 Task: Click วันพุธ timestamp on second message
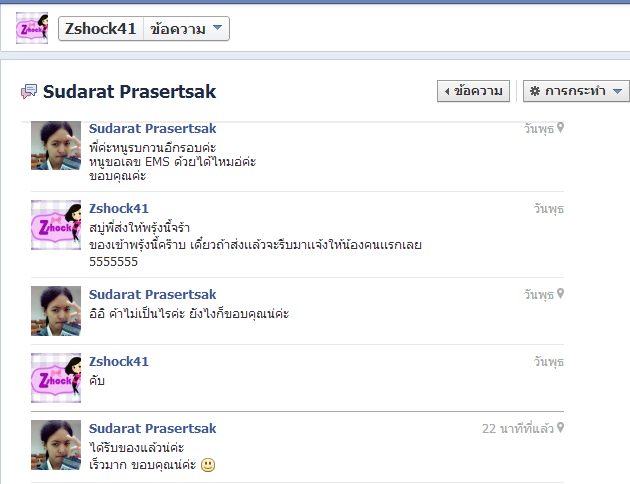pos(549,209)
